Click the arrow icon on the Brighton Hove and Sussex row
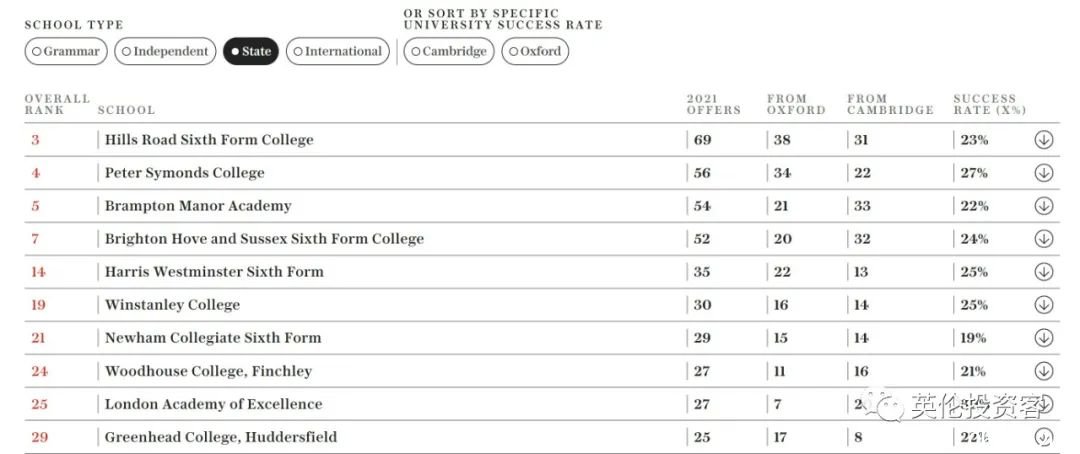 tap(1043, 239)
